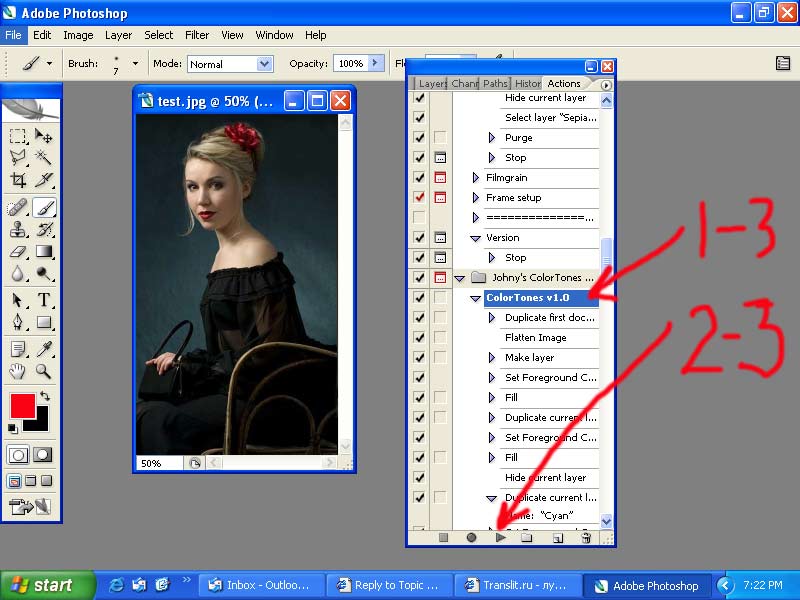Select the Gradient tool
This screenshot has height=600, width=800.
coord(43,252)
